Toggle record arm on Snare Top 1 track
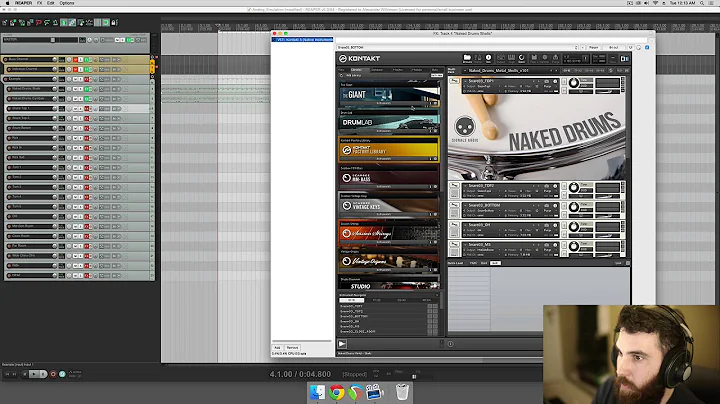720x404 pixels. click(x=9, y=108)
